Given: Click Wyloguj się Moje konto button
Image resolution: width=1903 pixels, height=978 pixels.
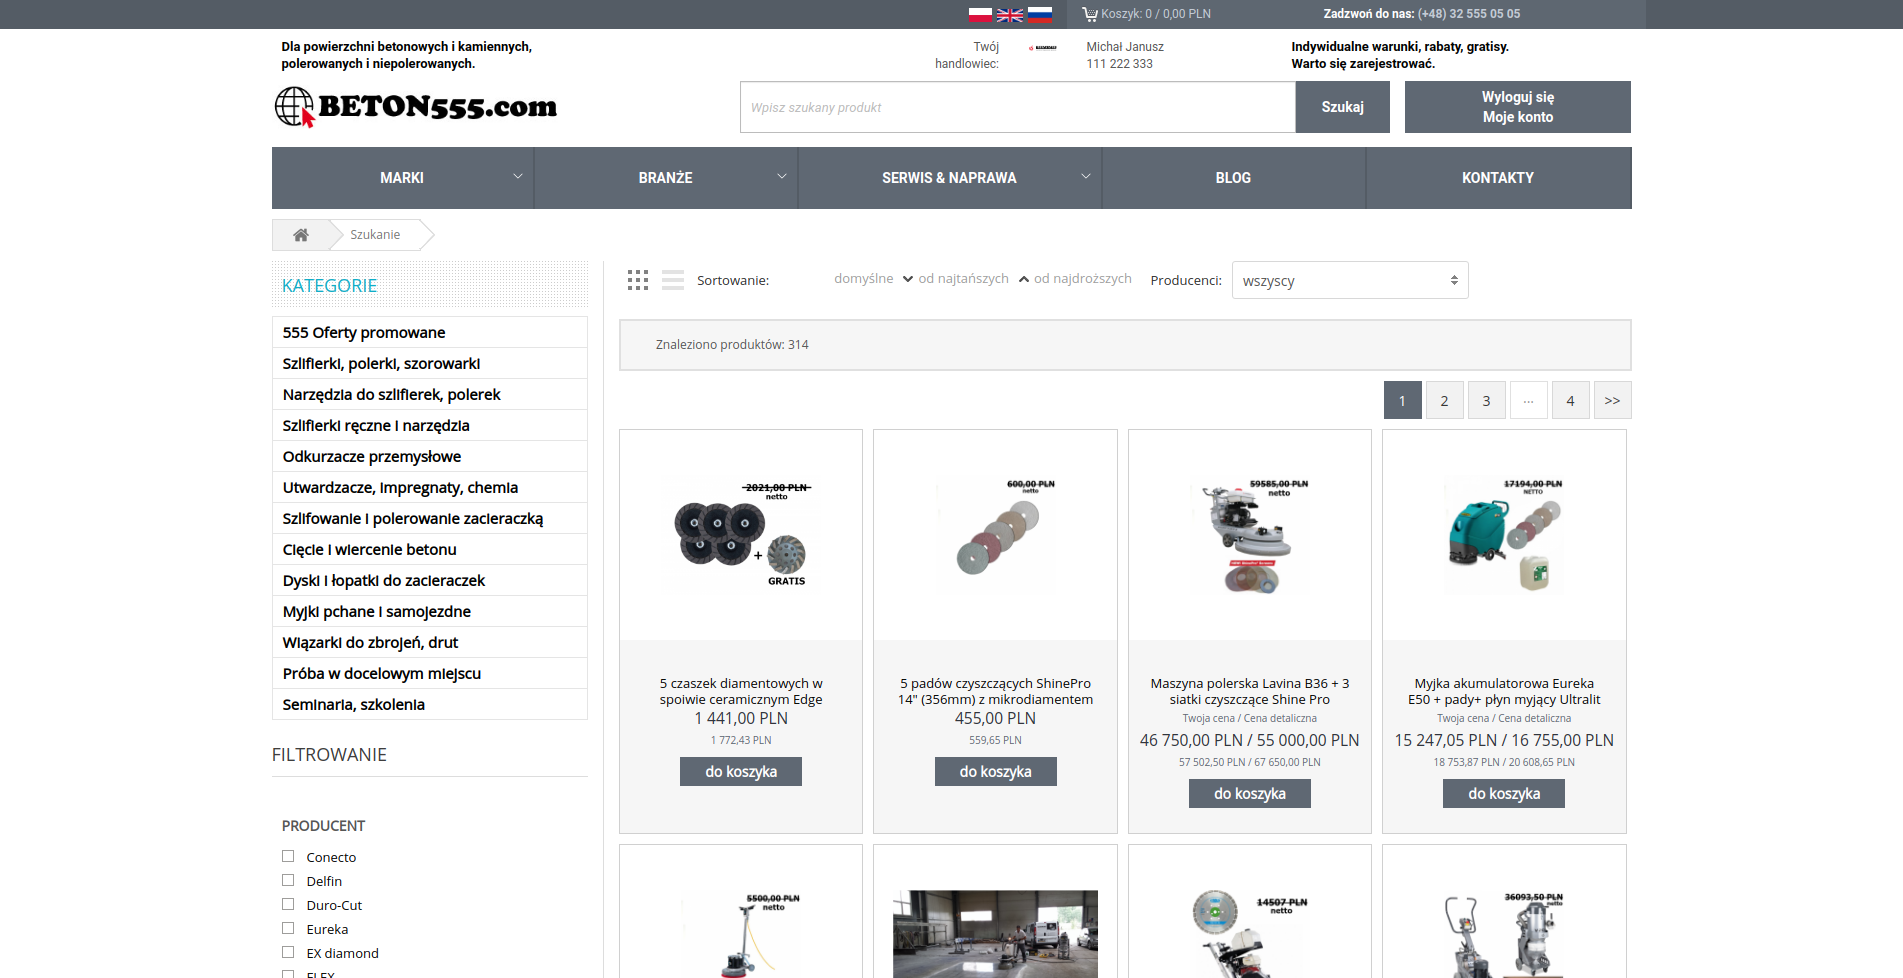Looking at the screenshot, I should 1517,107.
